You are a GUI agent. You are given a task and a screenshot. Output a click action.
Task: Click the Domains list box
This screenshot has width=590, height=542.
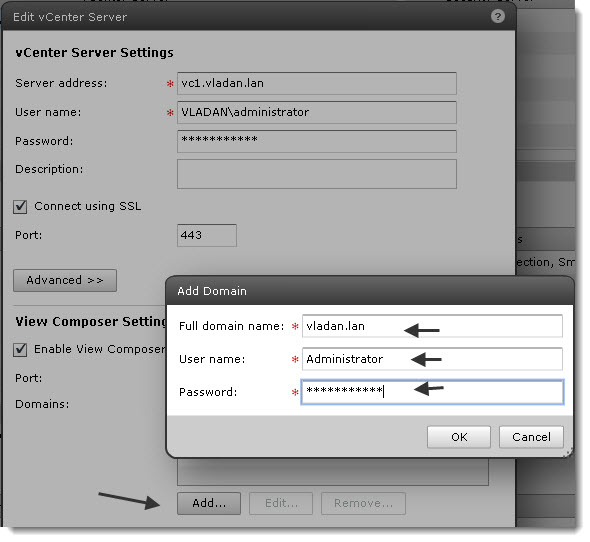(333, 471)
